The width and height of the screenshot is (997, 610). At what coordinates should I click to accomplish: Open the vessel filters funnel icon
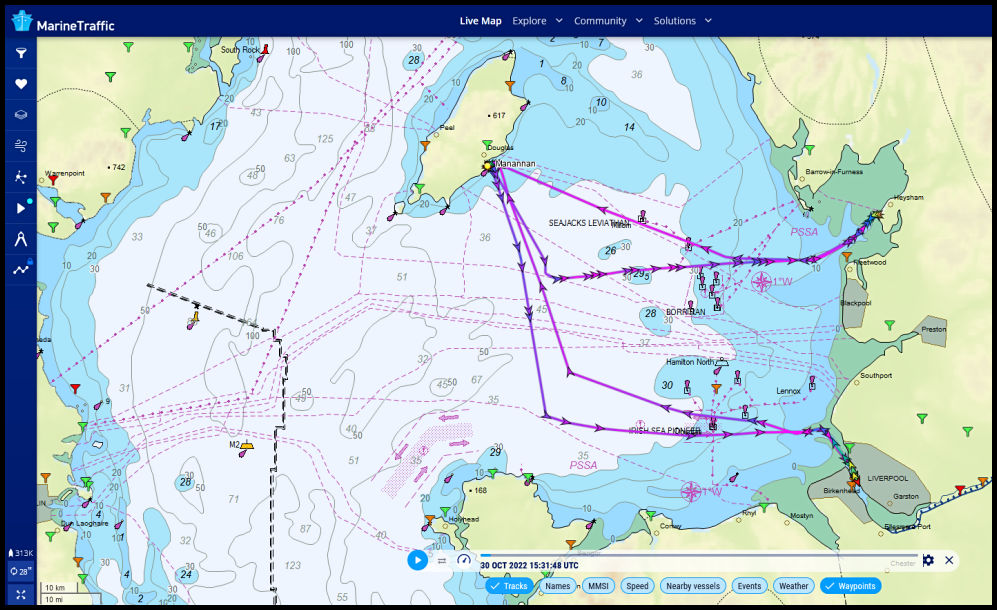click(x=21, y=53)
